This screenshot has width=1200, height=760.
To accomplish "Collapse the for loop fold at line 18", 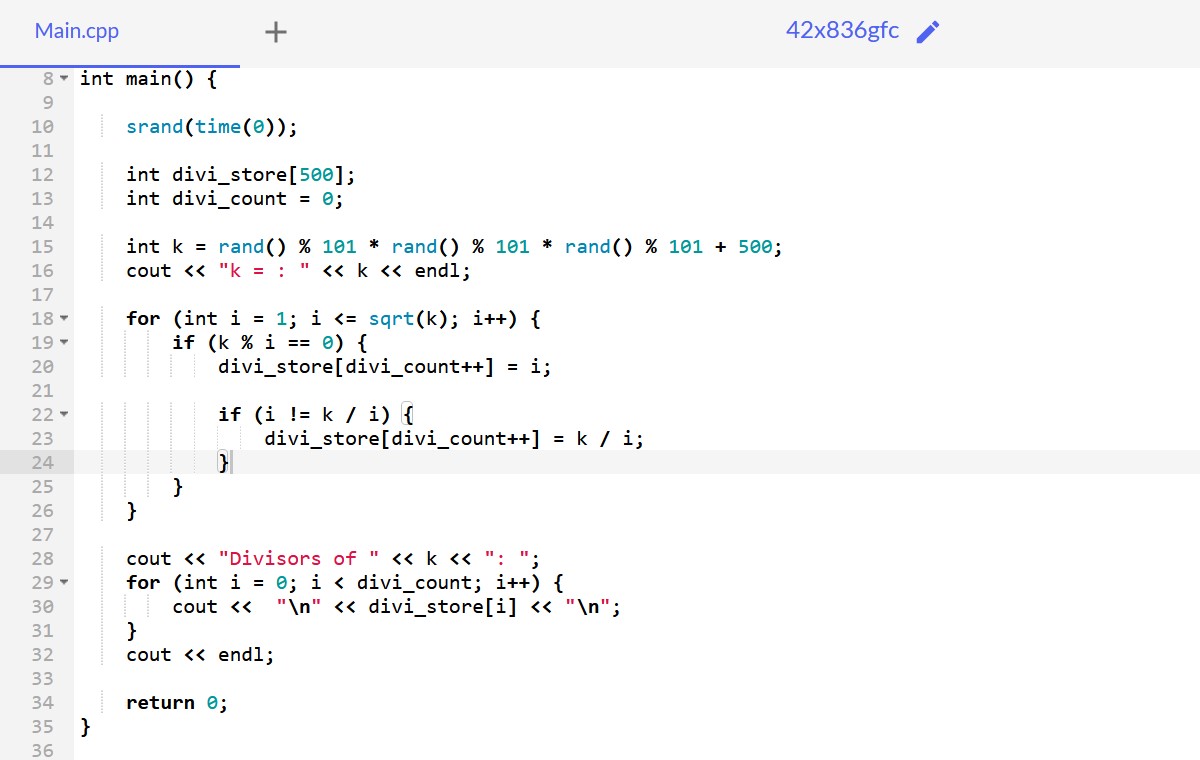I will tap(65, 319).
